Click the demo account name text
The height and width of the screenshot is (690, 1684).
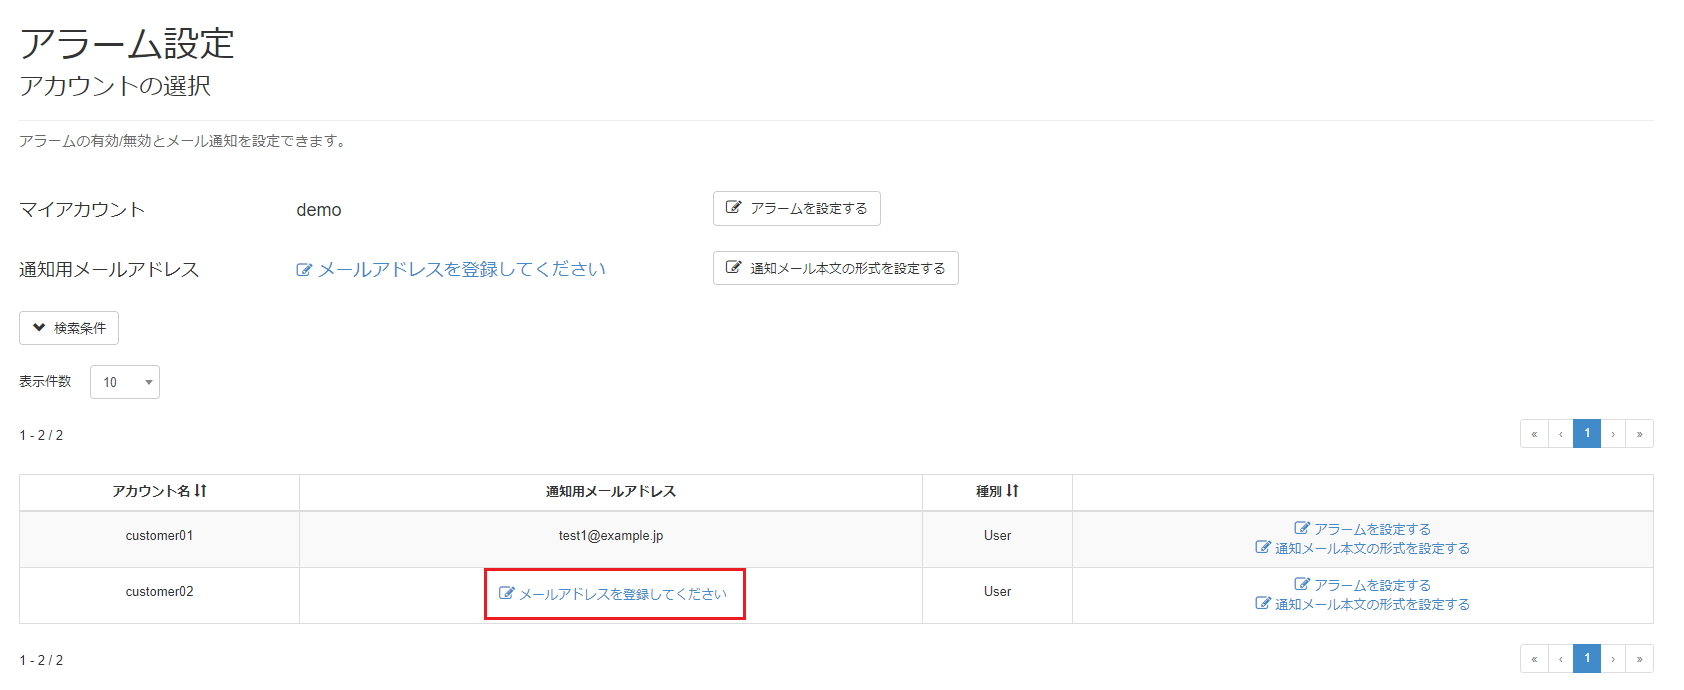point(319,210)
